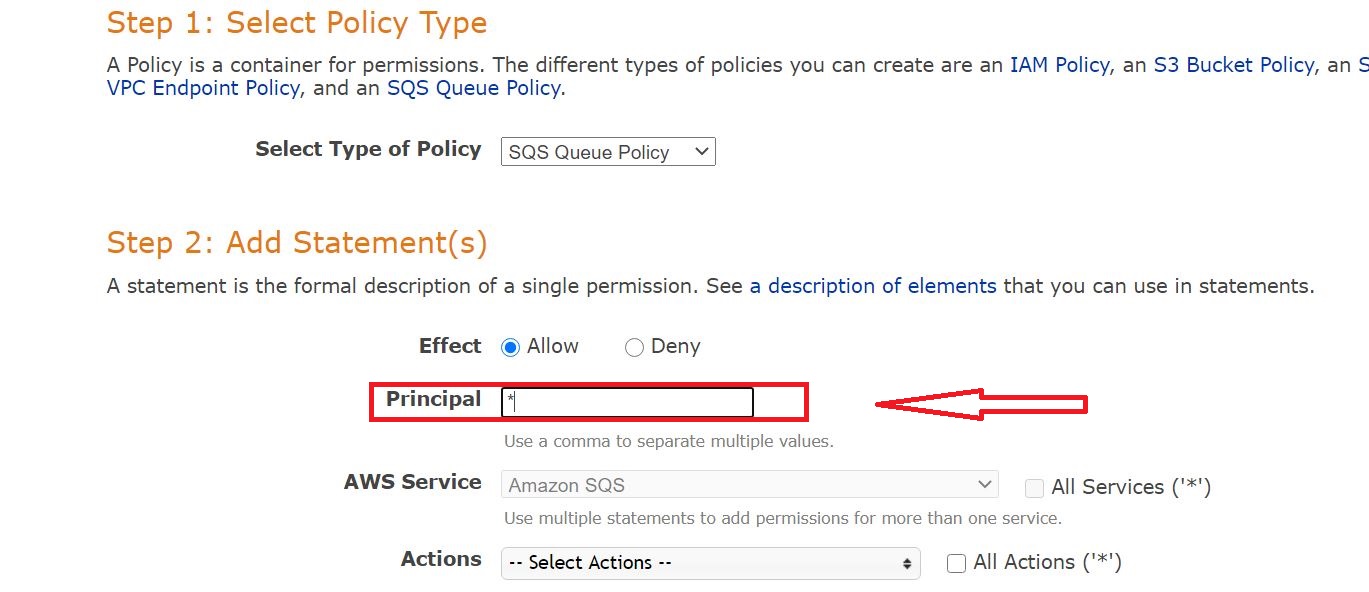Select the Allow effect radio button
Image resolution: width=1369 pixels, height=592 pixels.
(511, 347)
